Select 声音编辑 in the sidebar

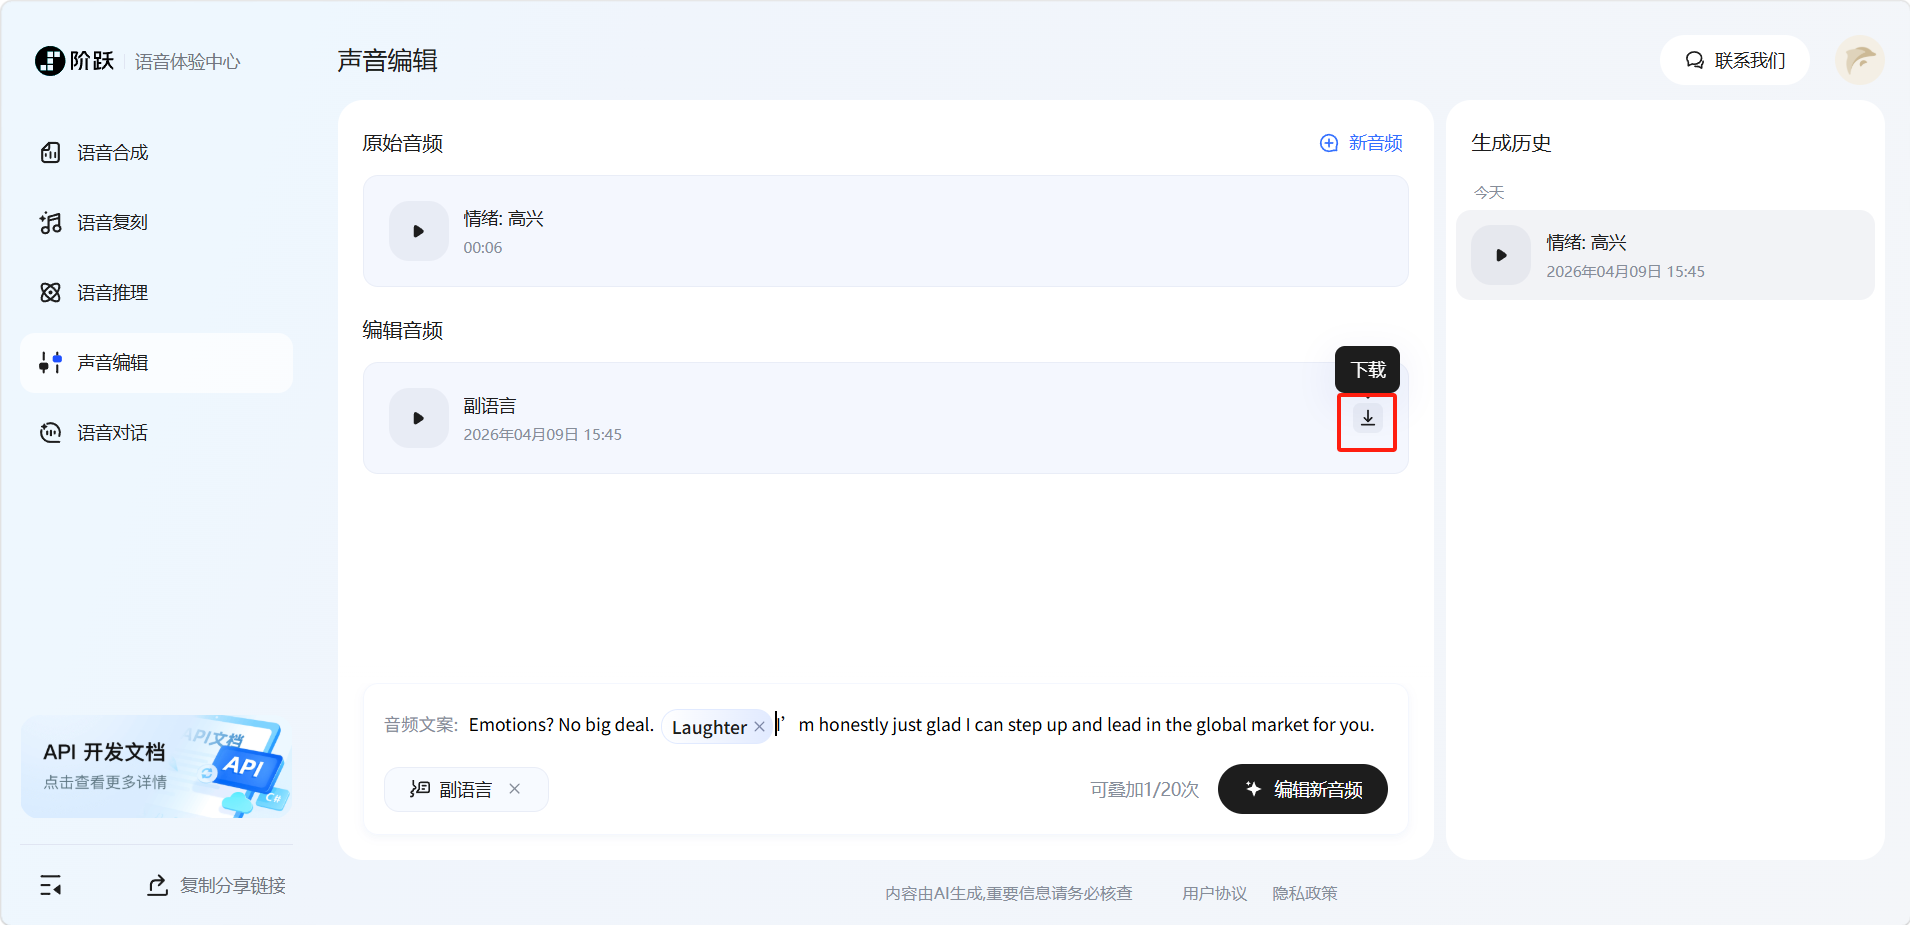click(112, 363)
